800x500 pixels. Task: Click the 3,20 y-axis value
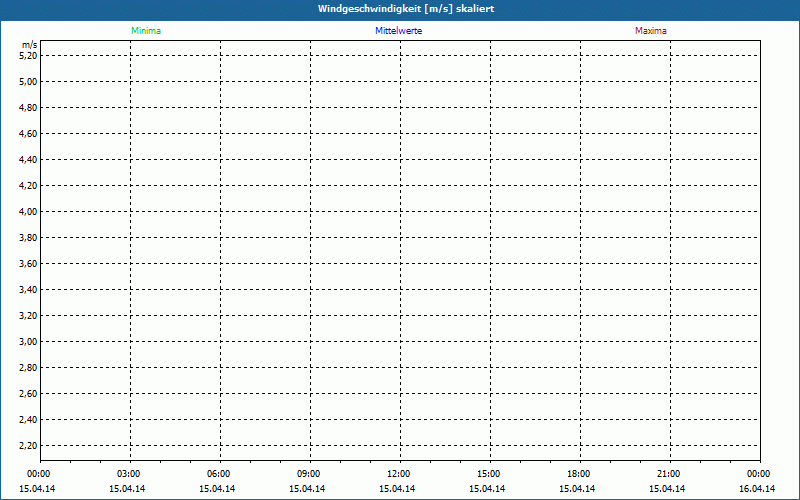(x=28, y=316)
